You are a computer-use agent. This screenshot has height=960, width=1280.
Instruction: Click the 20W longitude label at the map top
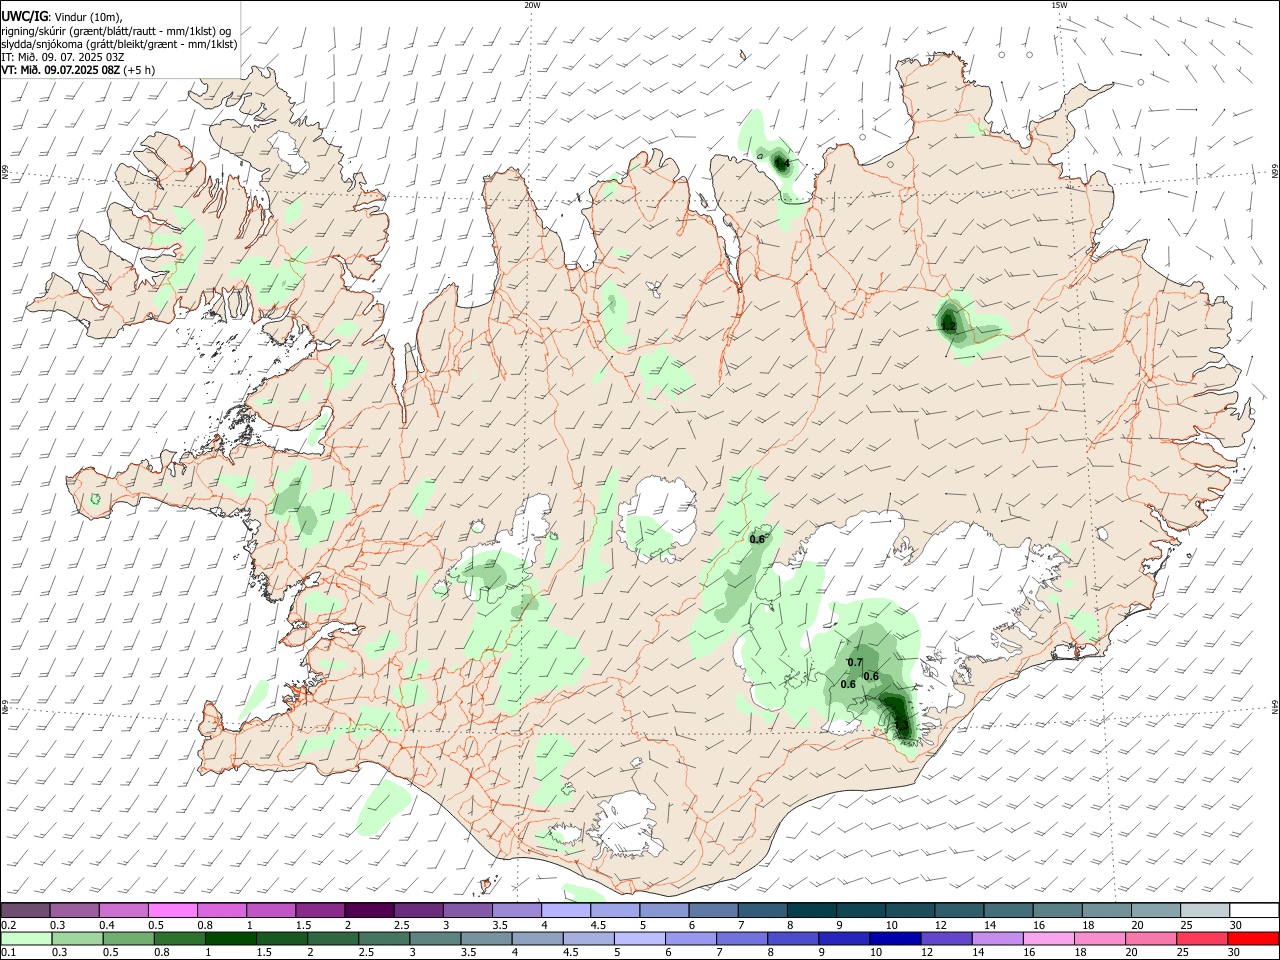532,5
